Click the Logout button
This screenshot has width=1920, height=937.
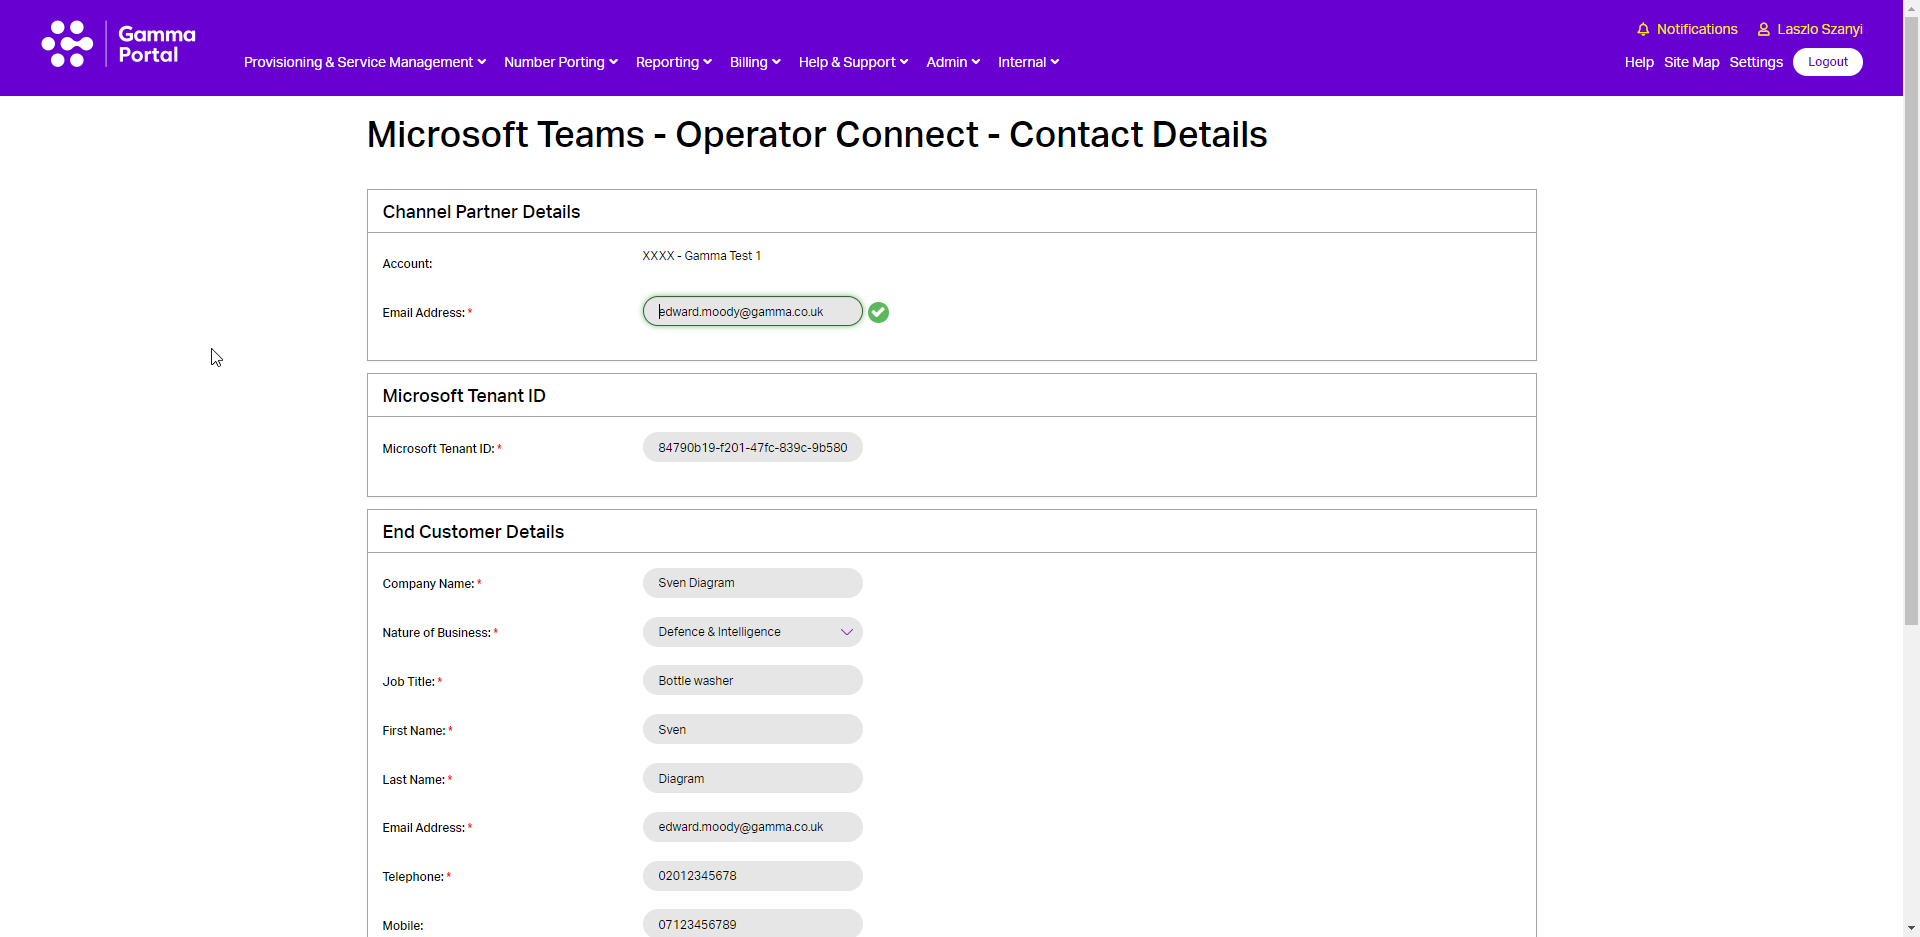point(1827,62)
